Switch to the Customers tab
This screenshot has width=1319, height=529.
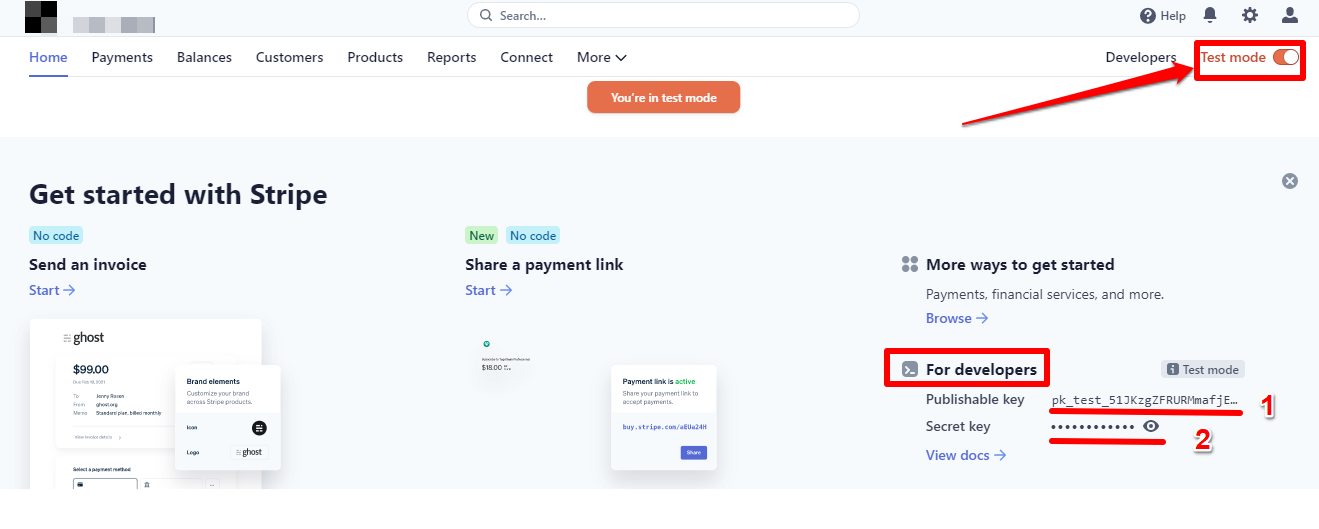[289, 57]
